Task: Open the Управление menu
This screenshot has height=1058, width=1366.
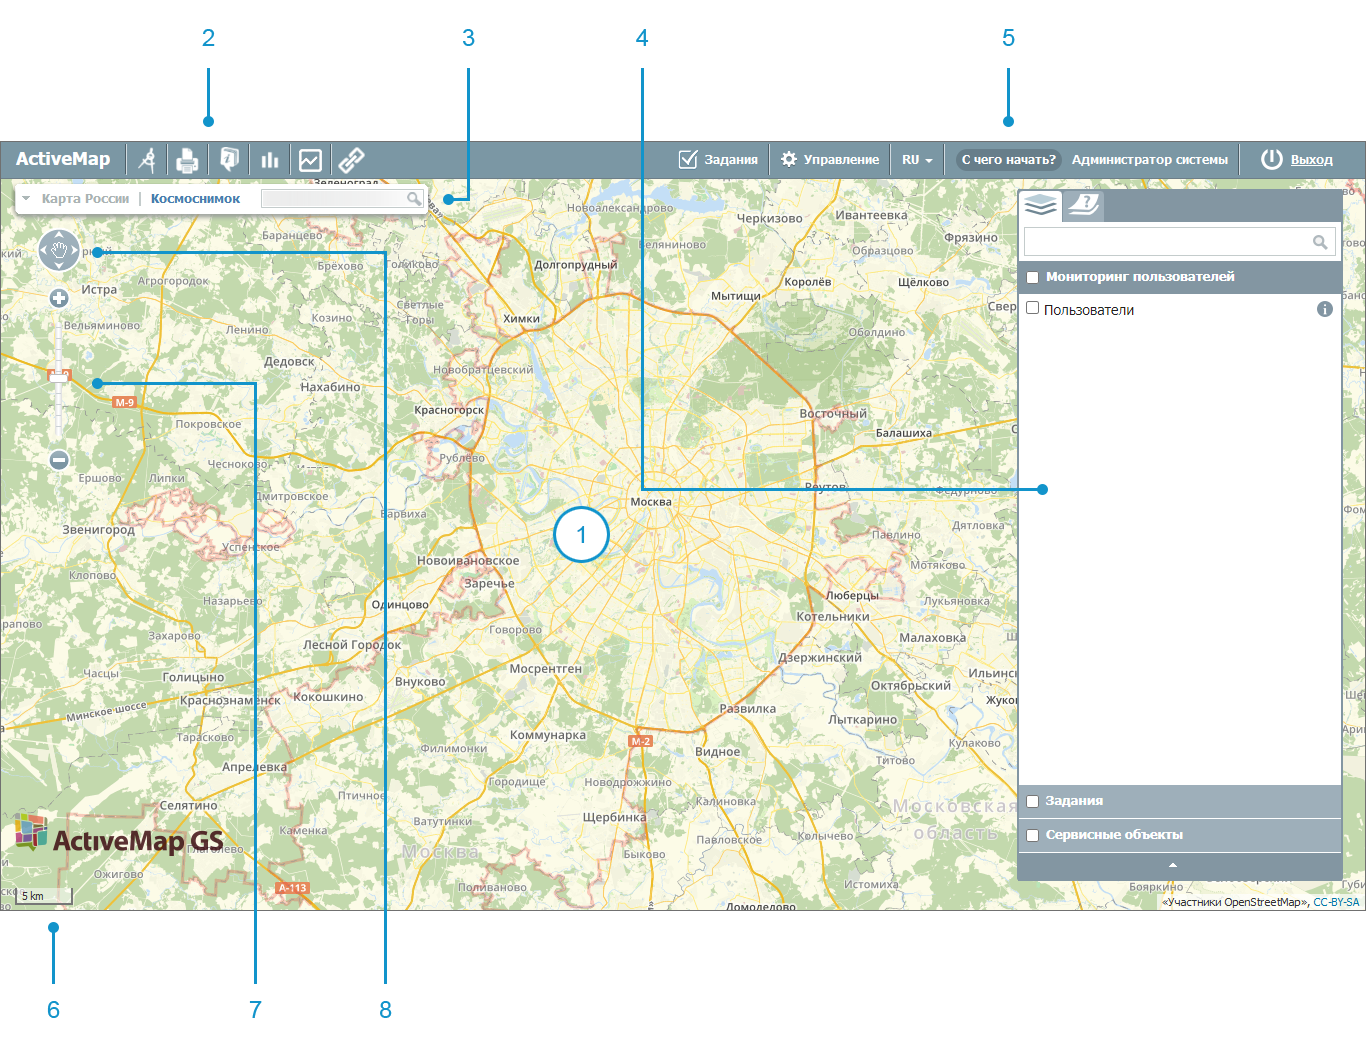Action: click(x=829, y=159)
